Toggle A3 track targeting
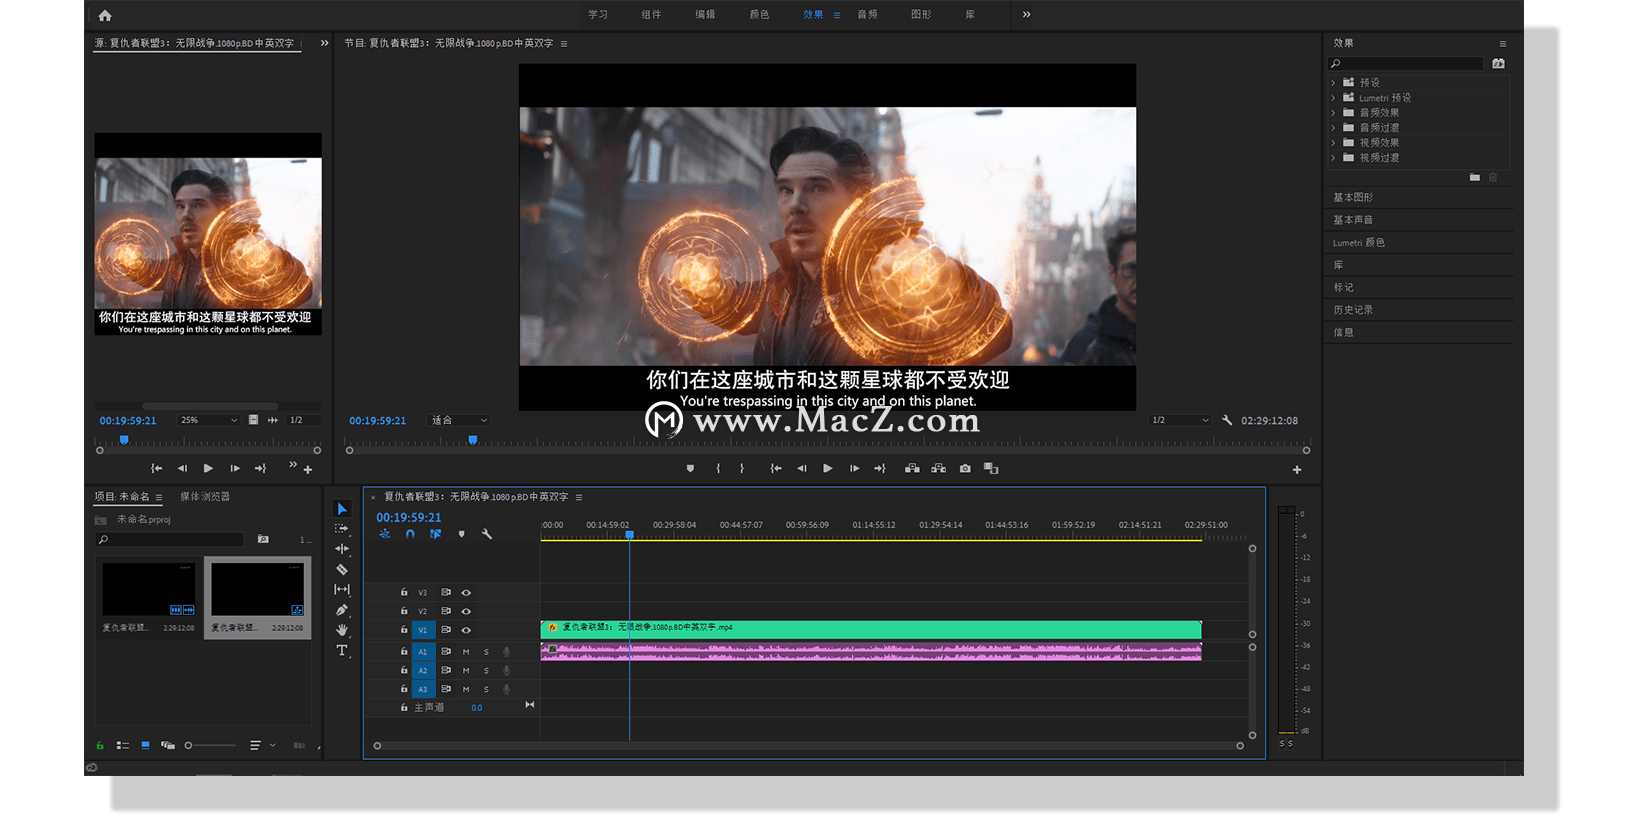Viewport: 1626px width, 839px height. 423,689
